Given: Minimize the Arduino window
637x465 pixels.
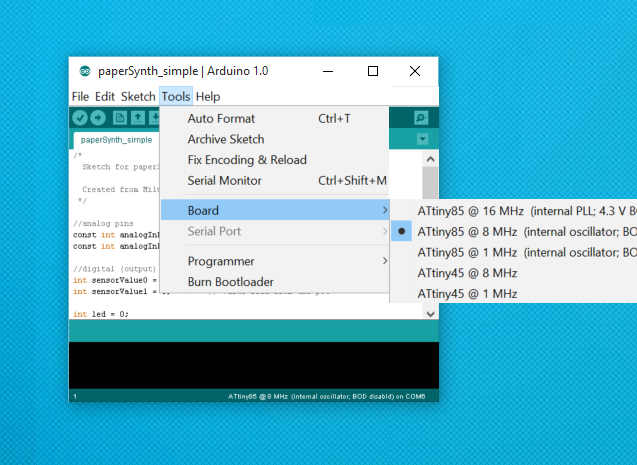Looking at the screenshot, I should pos(328,71).
